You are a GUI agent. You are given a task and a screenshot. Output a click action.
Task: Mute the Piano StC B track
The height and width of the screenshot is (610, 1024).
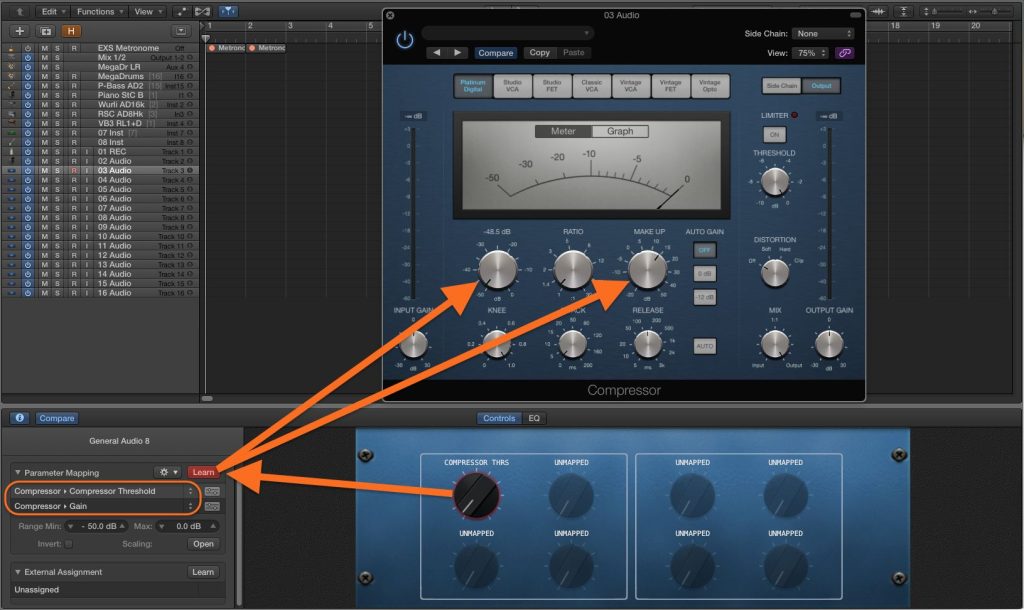44,95
